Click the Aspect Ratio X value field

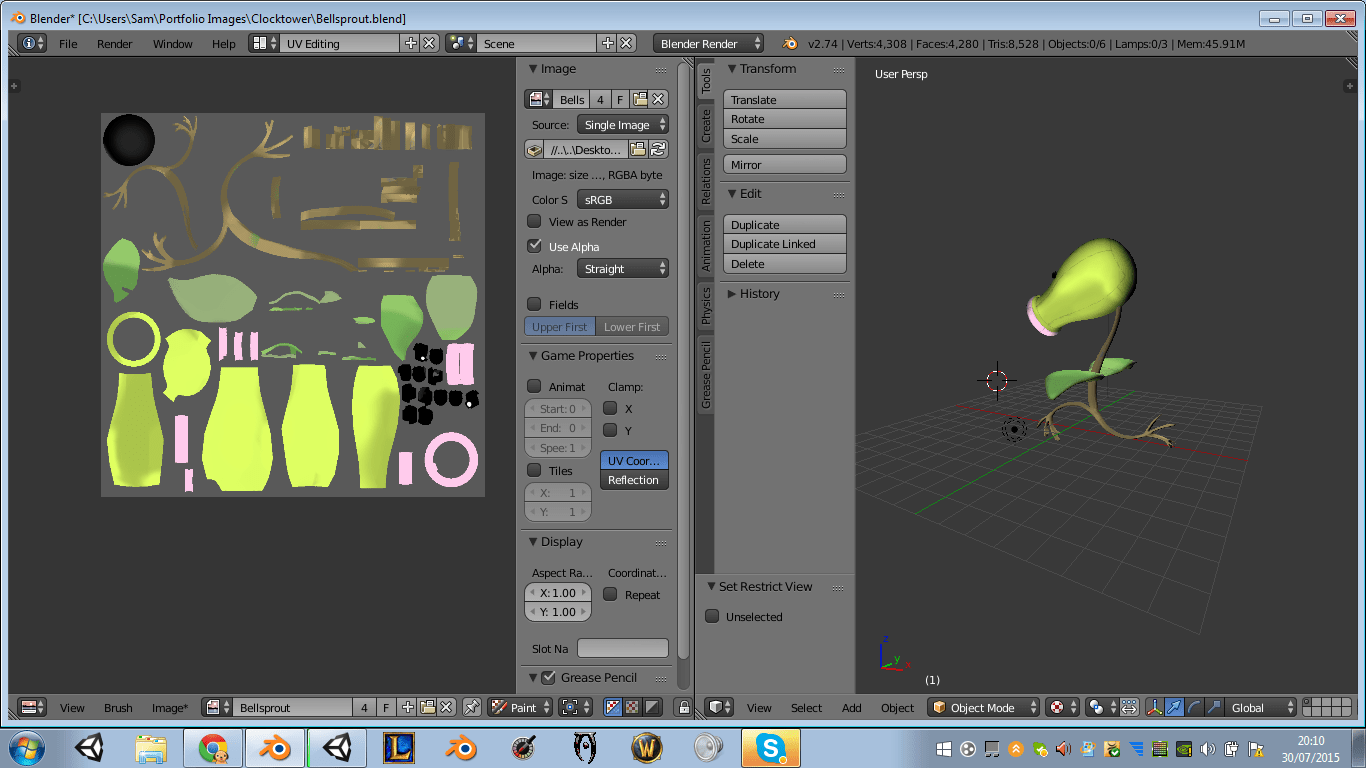[558, 593]
